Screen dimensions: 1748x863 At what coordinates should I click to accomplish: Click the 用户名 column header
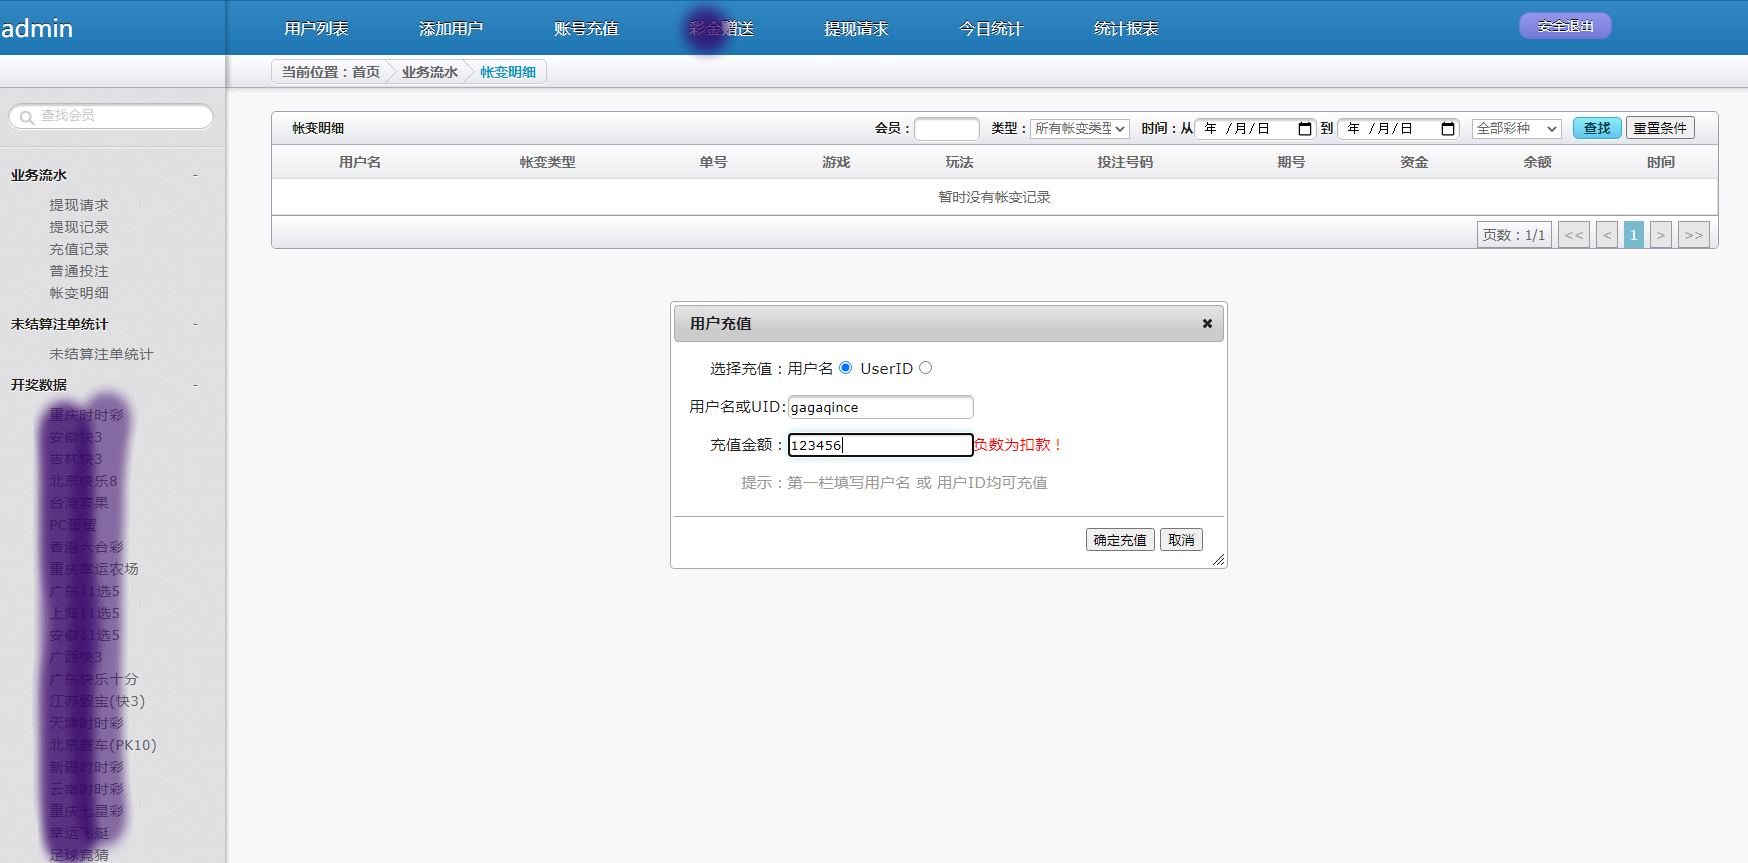pos(360,162)
